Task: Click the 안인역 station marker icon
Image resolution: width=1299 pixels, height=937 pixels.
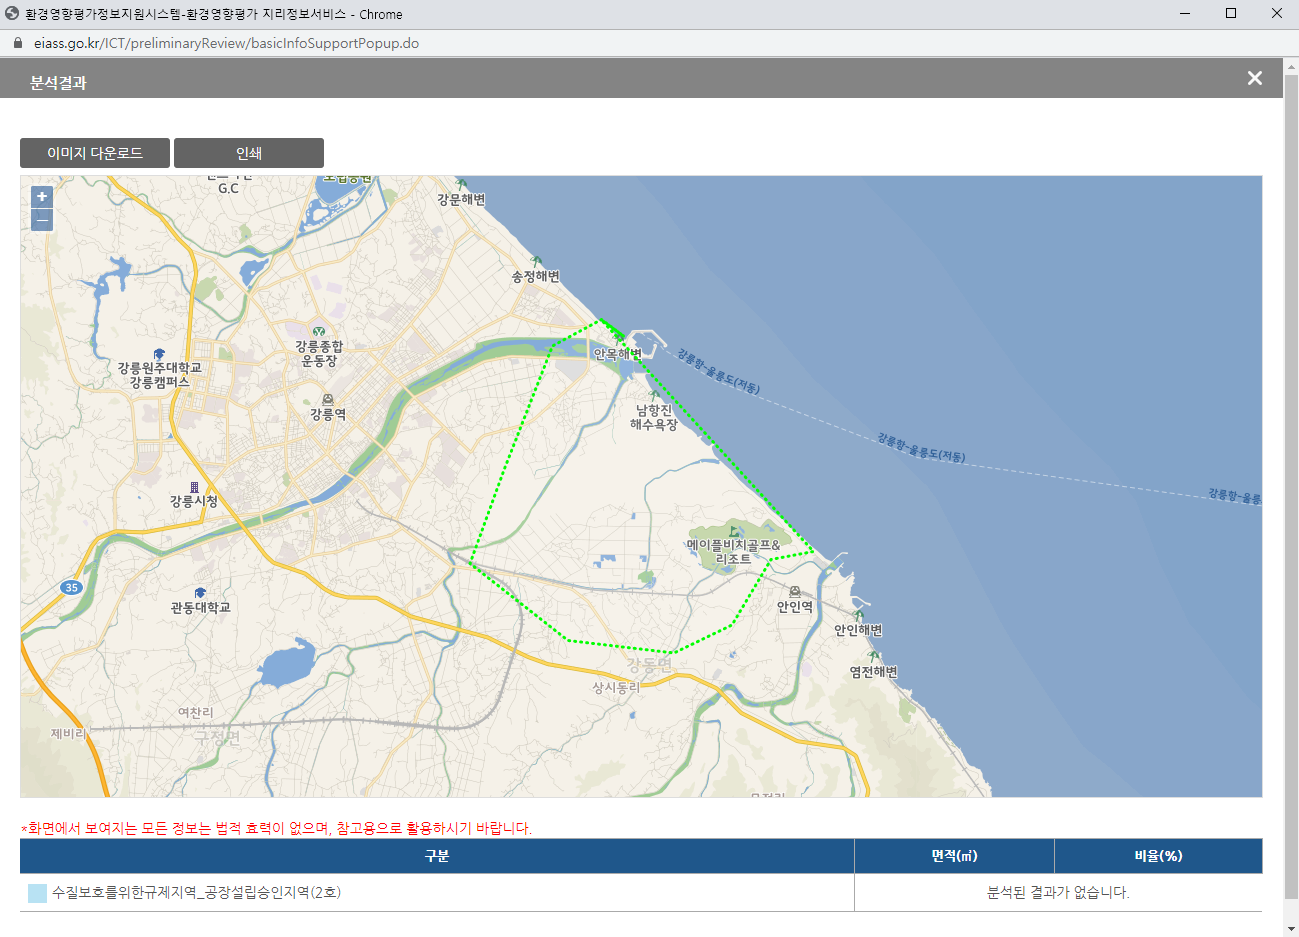Action: (795, 592)
